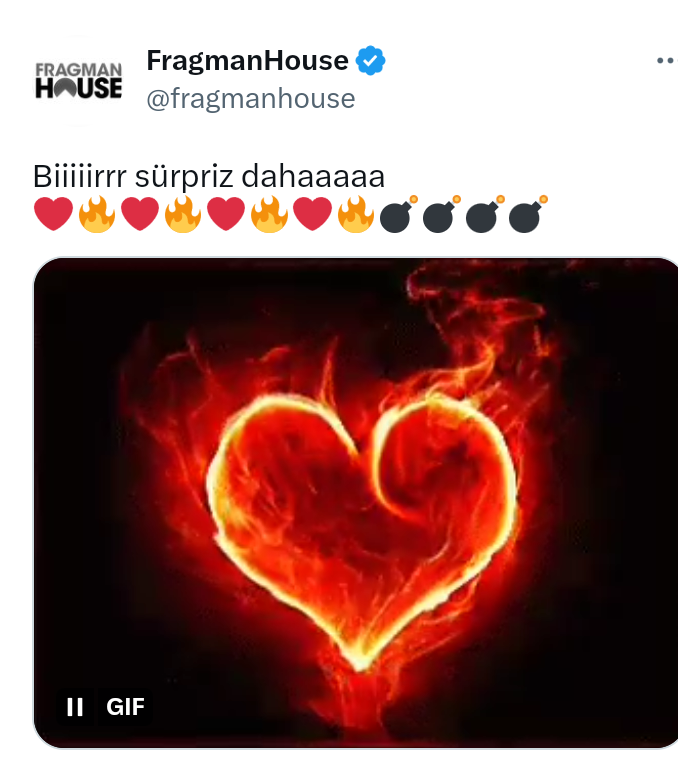Click the second bomb emoji
678x782 pixels.
(x=442, y=214)
